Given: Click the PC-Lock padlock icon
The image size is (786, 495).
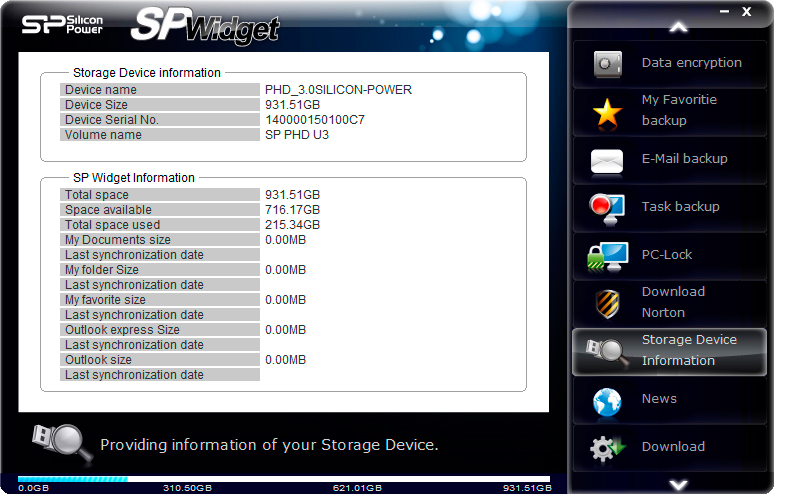Looking at the screenshot, I should [607, 255].
